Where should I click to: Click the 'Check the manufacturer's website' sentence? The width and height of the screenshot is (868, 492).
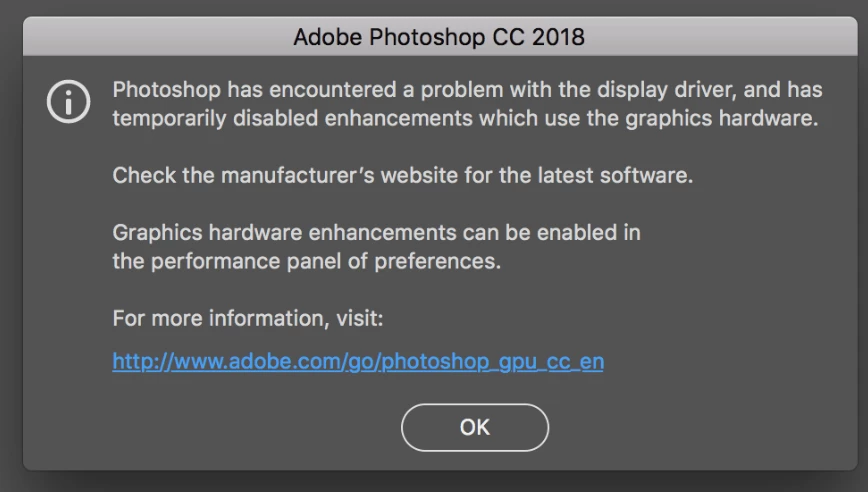[402, 176]
